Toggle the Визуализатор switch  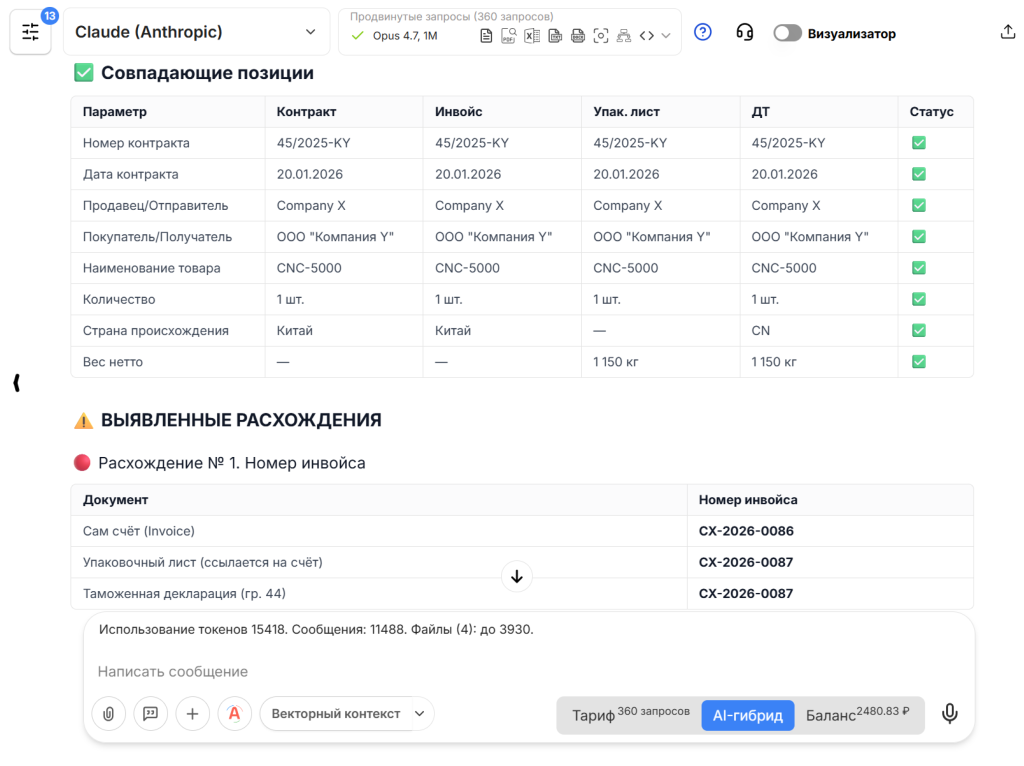click(x=787, y=33)
